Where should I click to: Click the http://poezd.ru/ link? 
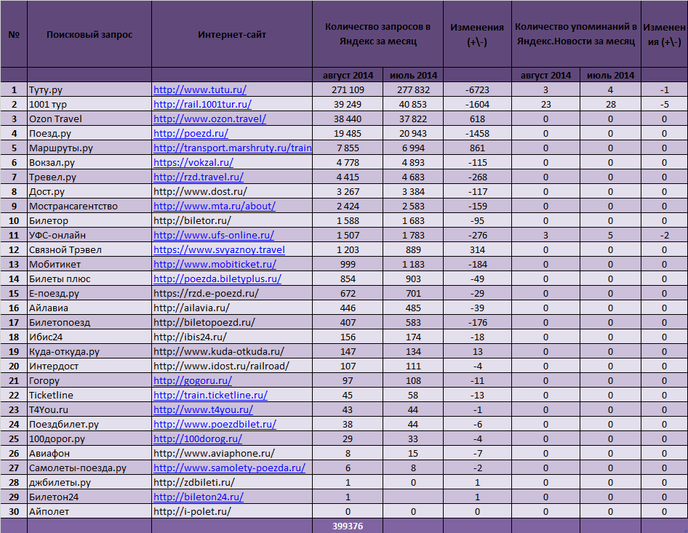(191, 133)
